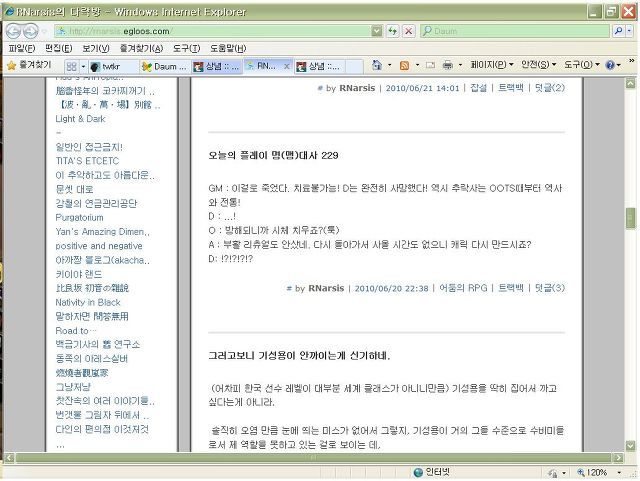Open the 도구(O) command bar dropdown

582,65
